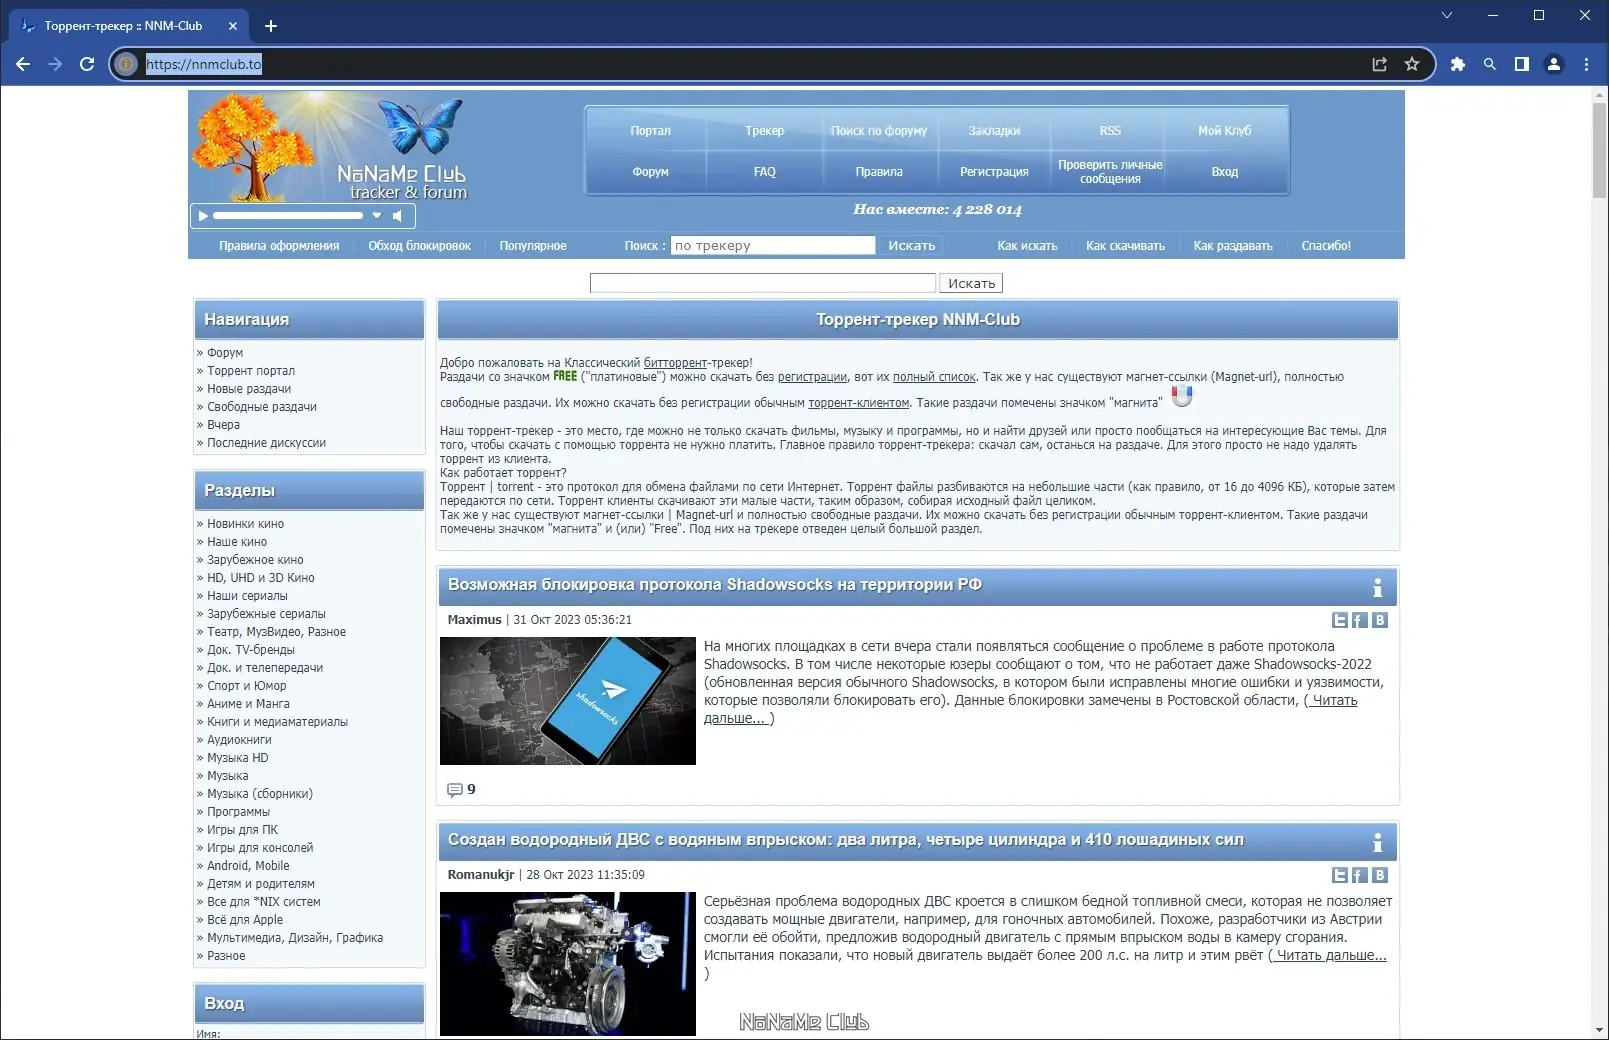Open info icon for Shadowsocks article
This screenshot has width=1609, height=1040.
[1377, 587]
